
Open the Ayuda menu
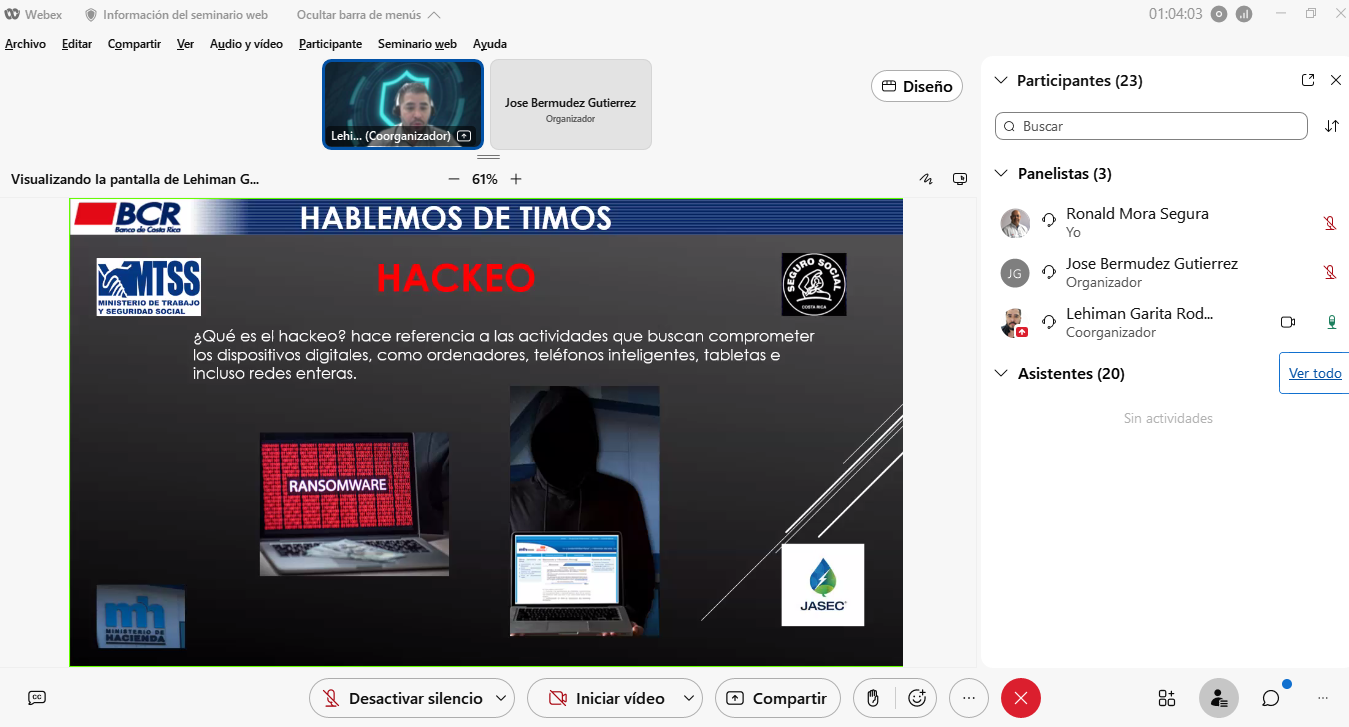click(x=490, y=44)
